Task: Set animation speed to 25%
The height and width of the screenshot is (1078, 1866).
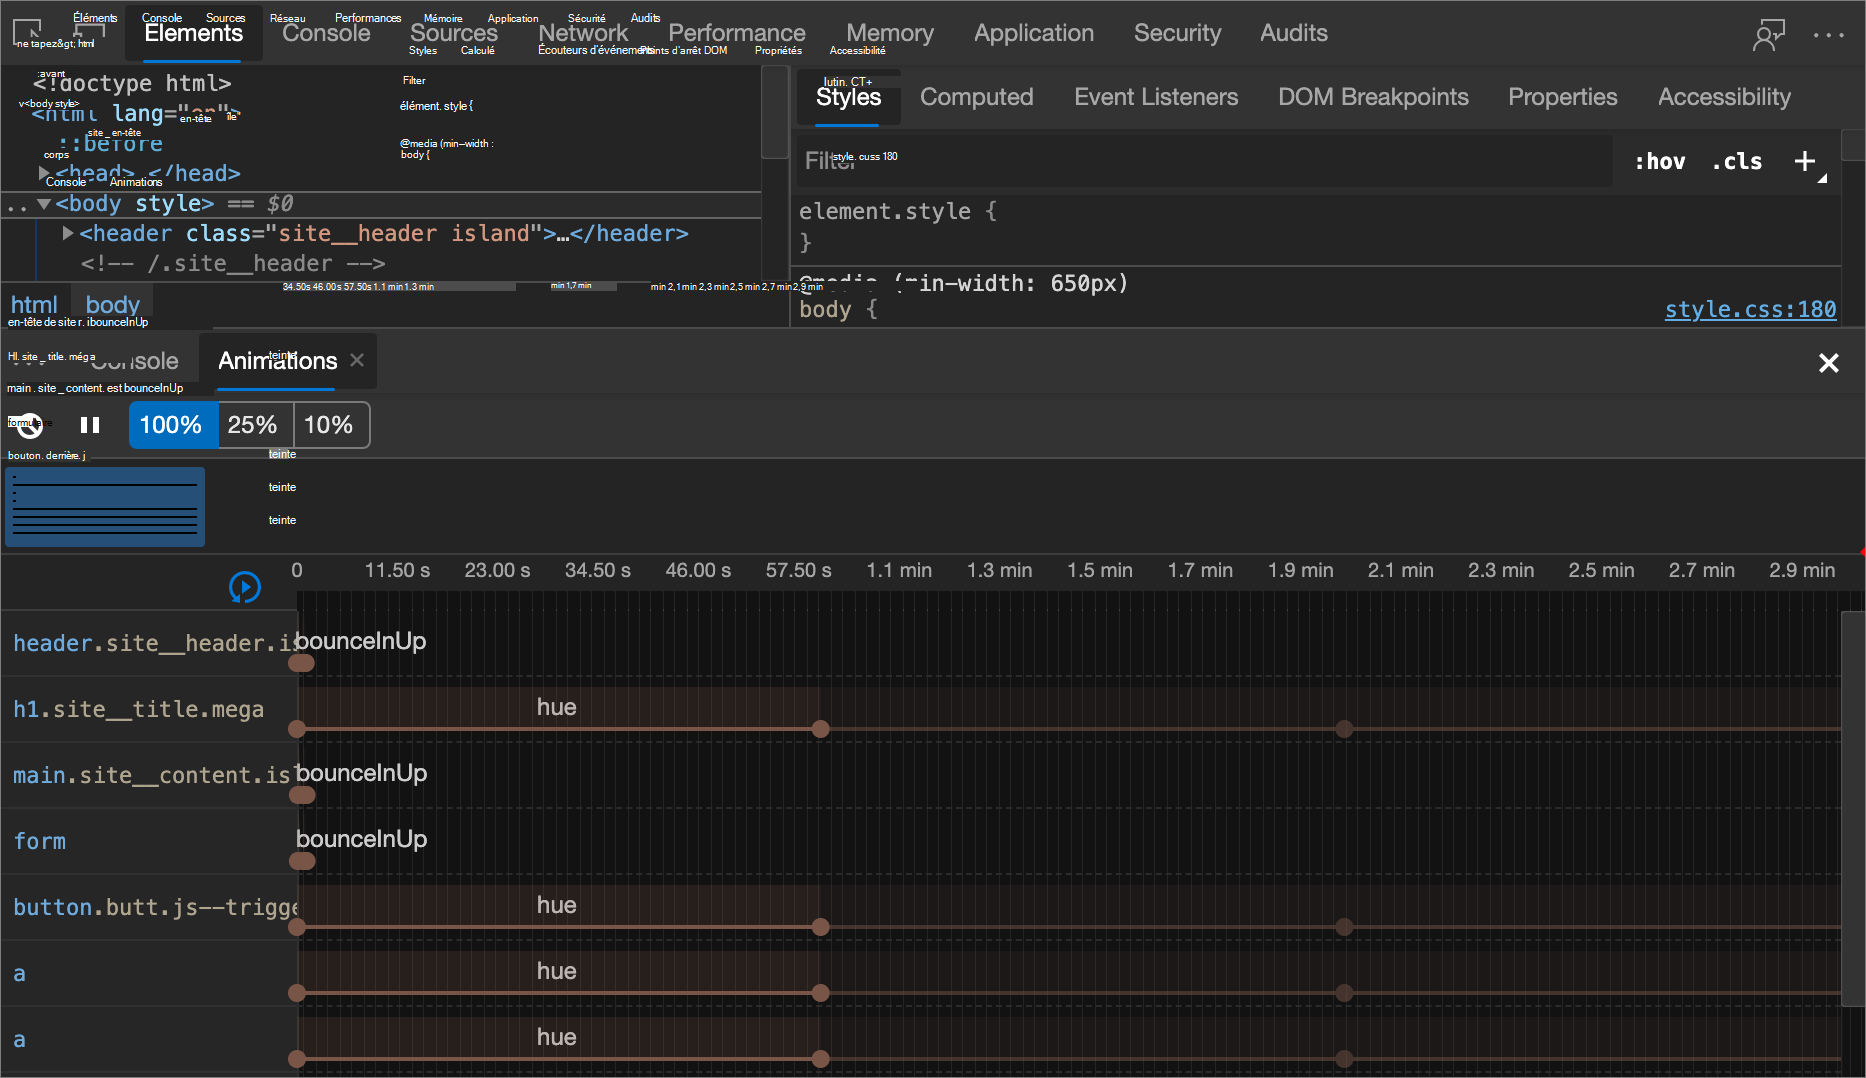Action: (x=252, y=425)
